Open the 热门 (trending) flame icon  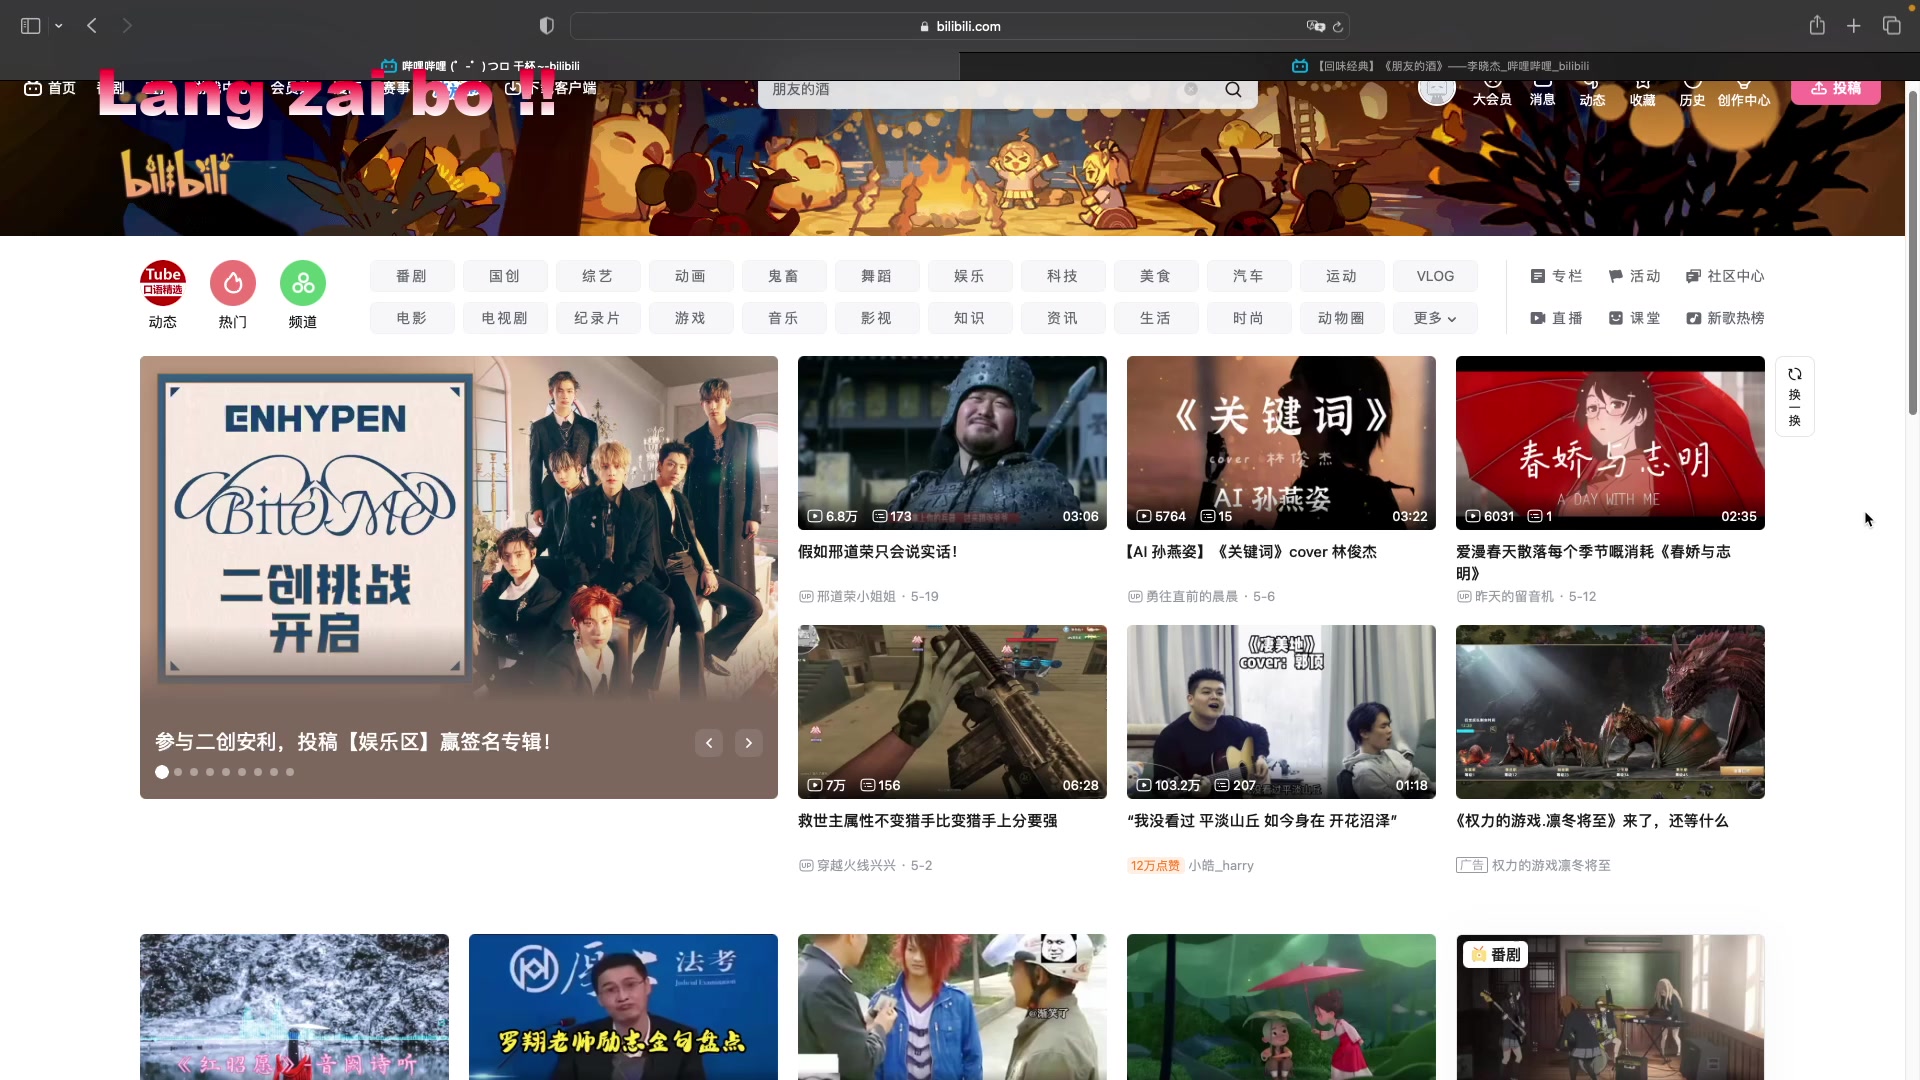(232, 284)
